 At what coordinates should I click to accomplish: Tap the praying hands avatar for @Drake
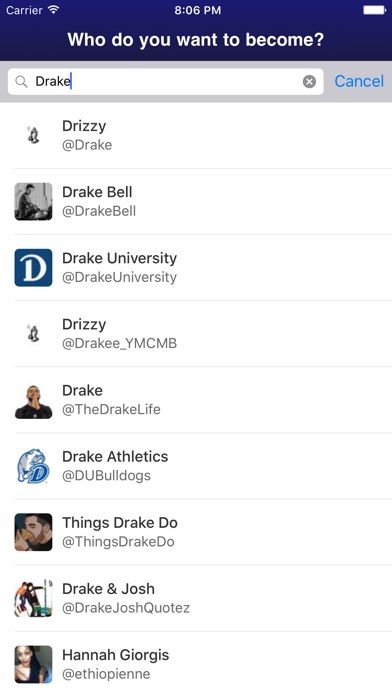33,135
